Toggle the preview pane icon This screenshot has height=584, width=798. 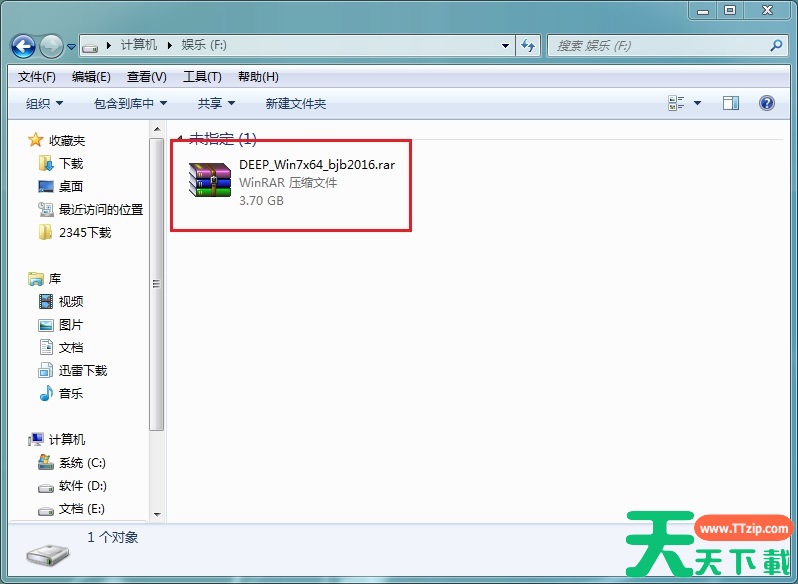(731, 103)
